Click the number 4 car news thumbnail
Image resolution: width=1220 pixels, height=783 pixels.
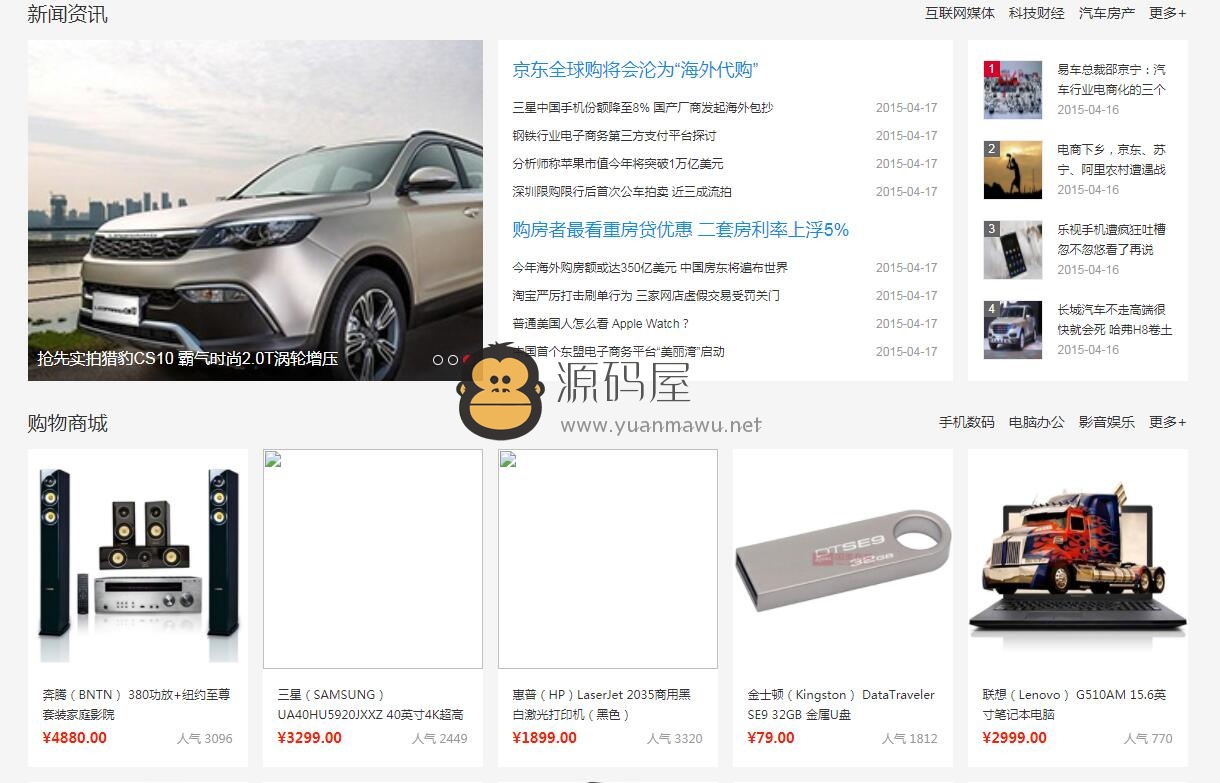1013,330
